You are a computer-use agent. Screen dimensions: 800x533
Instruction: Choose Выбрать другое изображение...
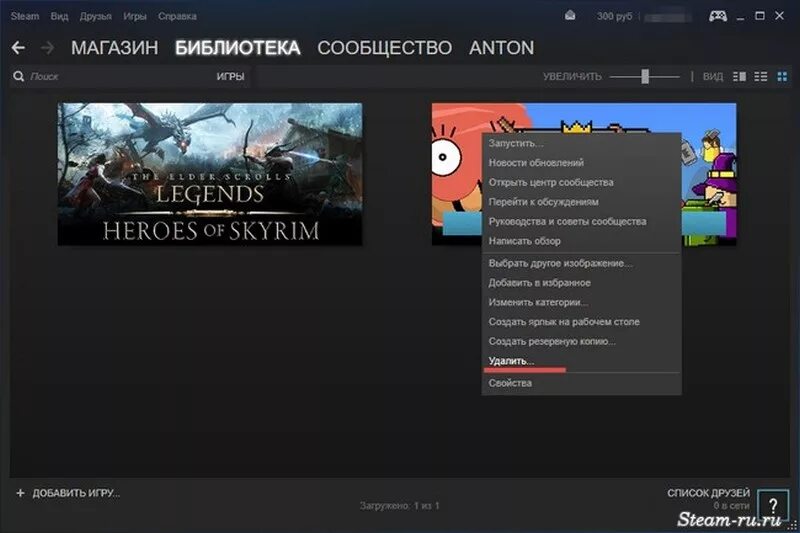click(582, 263)
